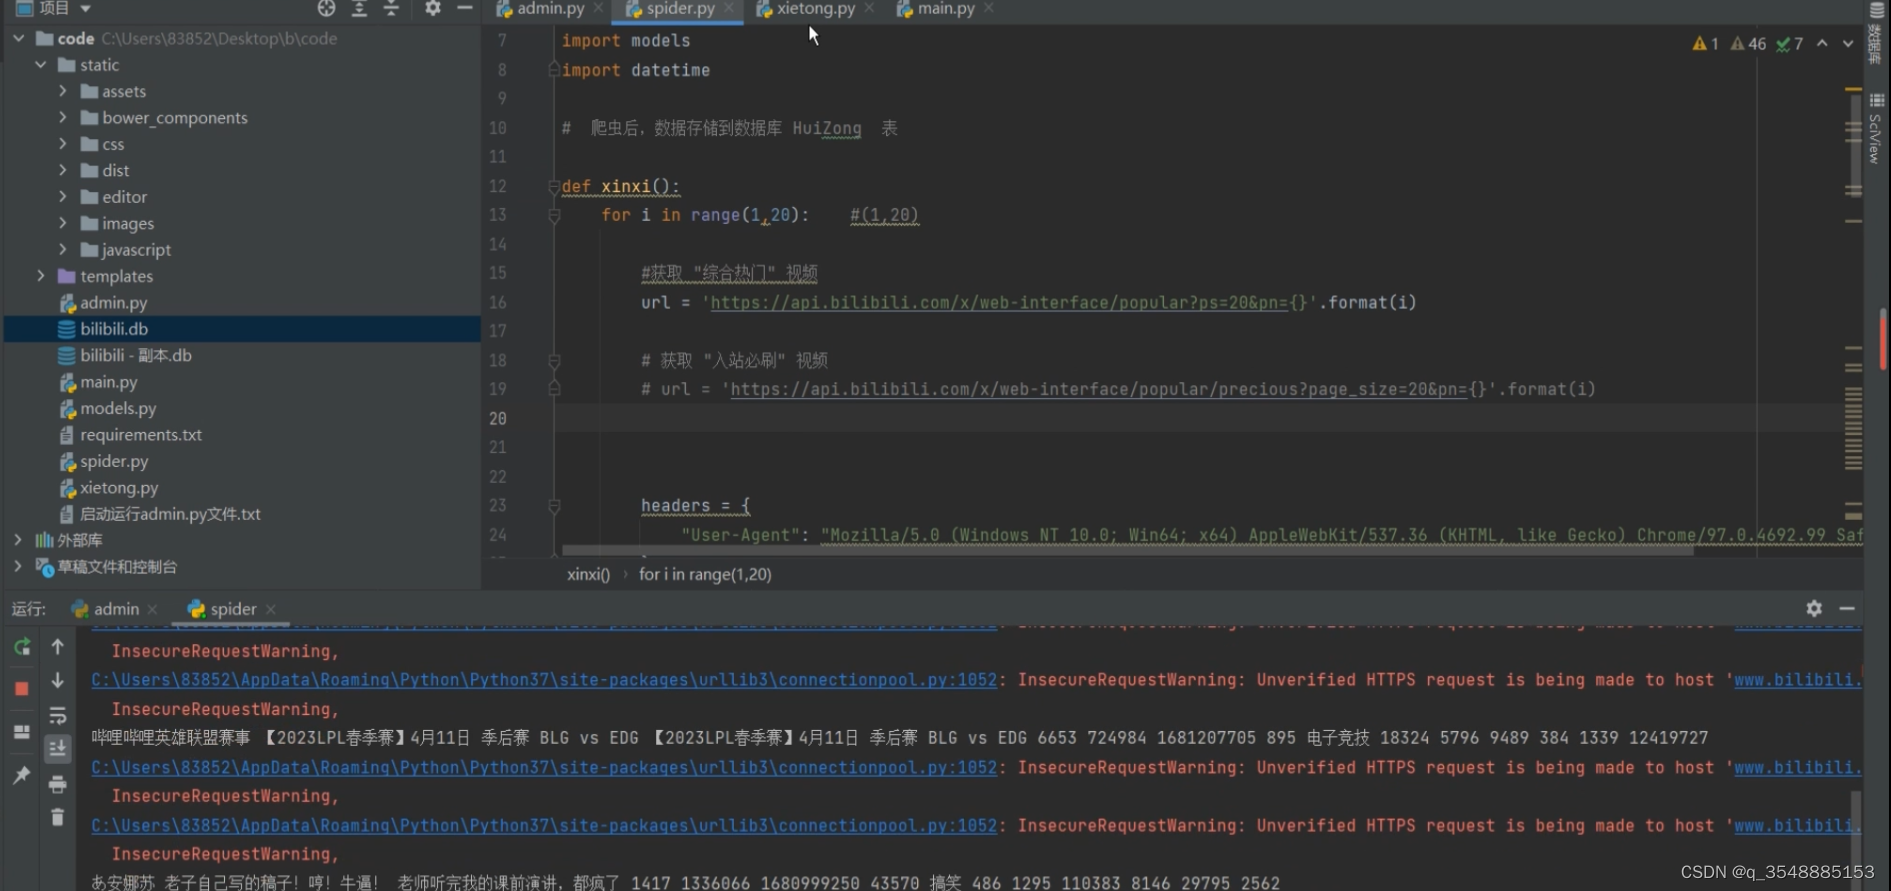Close the spider run tab

(x=271, y=609)
